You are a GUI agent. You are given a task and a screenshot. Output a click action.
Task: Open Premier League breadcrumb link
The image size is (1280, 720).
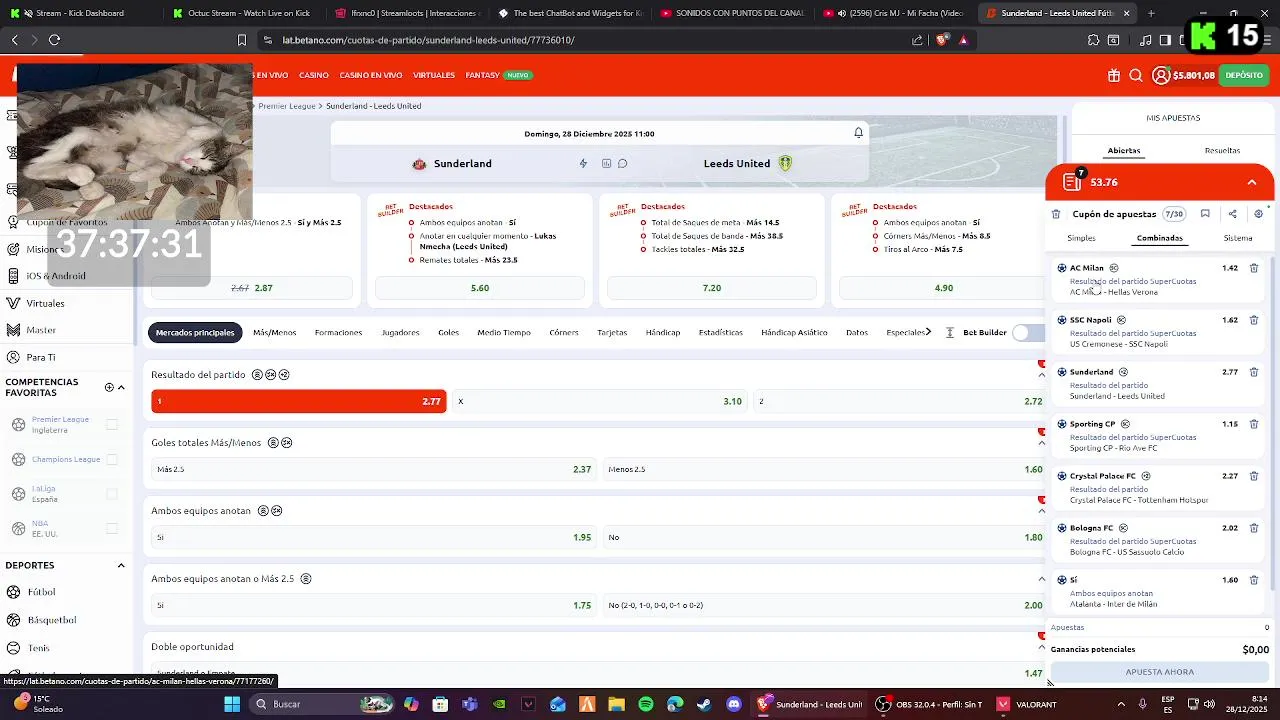(x=287, y=106)
